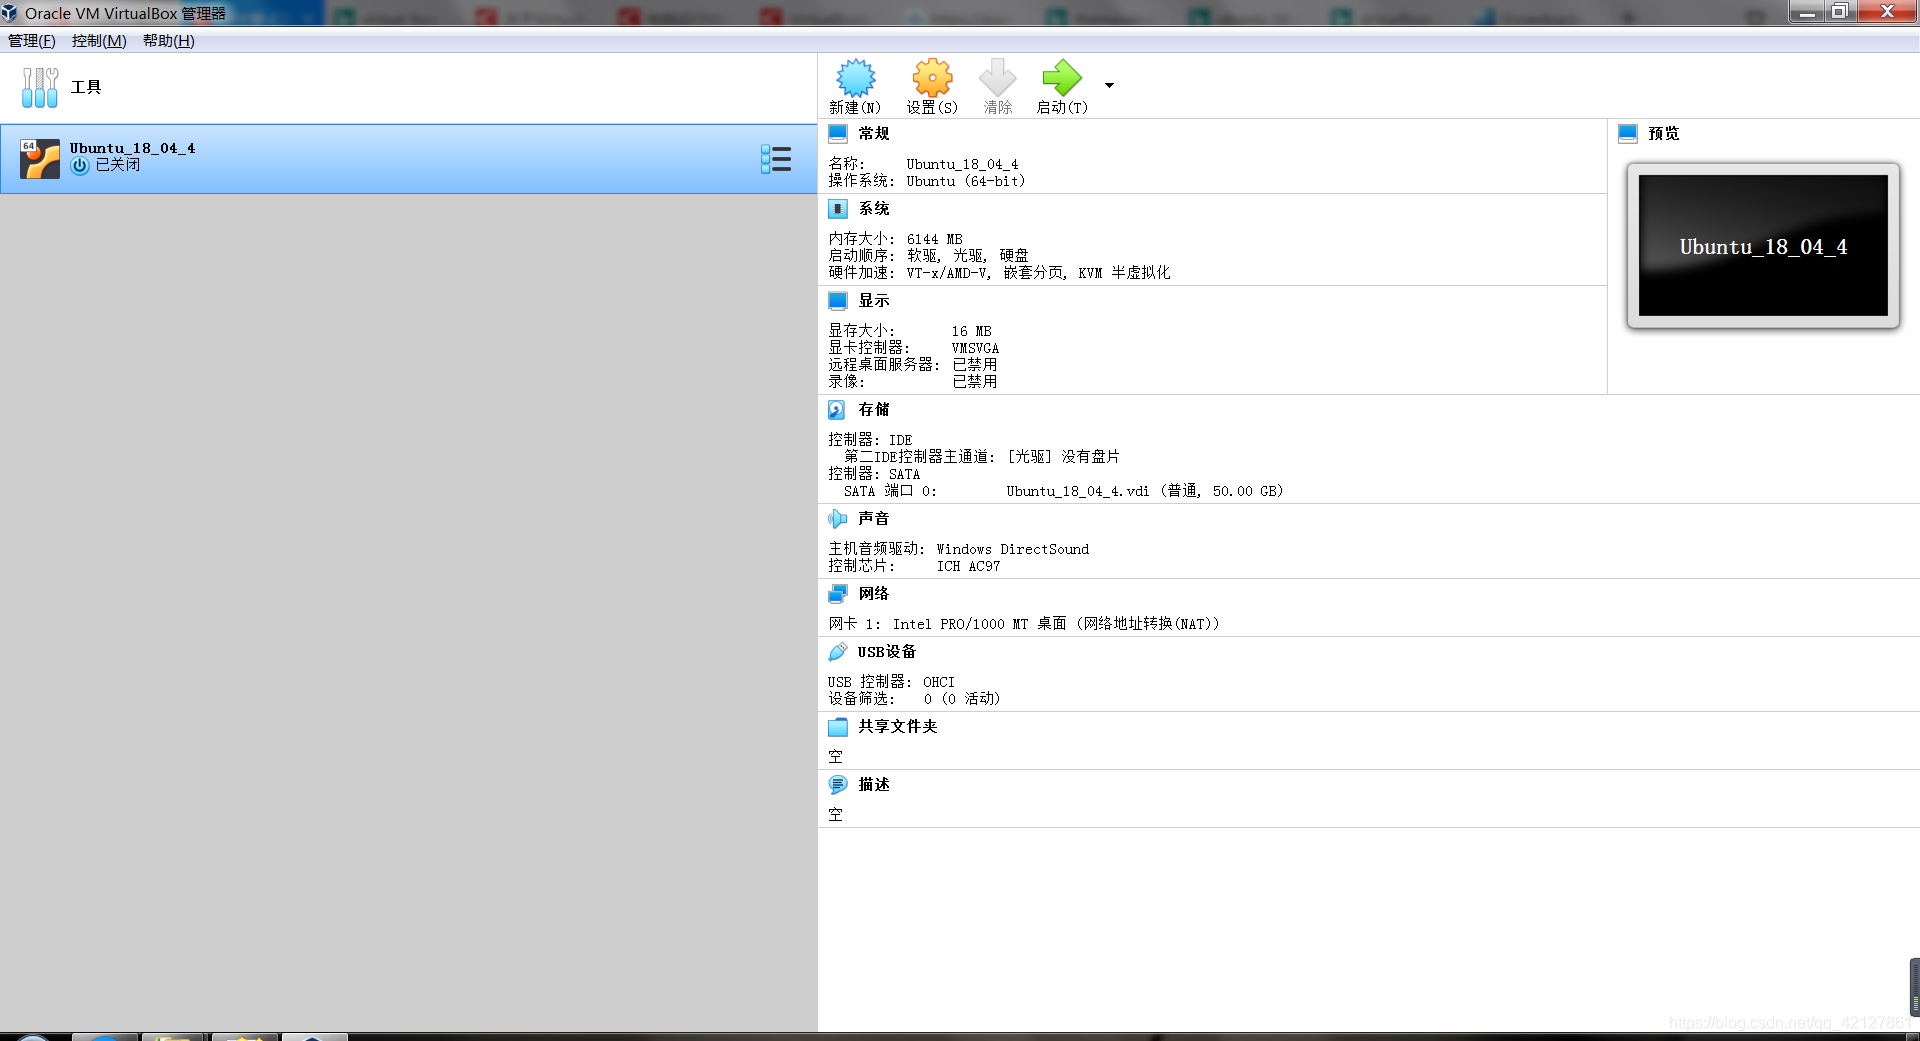Click the Ubuntu_18_04_4 preview thumbnail
This screenshot has width=1920, height=1041.
click(x=1763, y=246)
